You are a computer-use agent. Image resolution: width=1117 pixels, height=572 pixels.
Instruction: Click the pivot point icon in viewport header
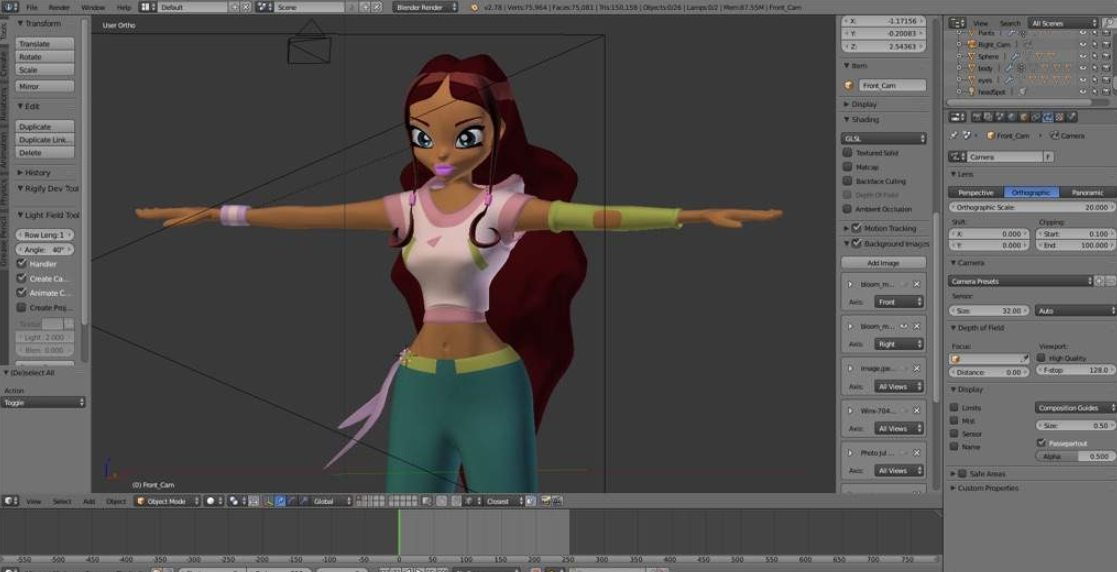click(234, 501)
